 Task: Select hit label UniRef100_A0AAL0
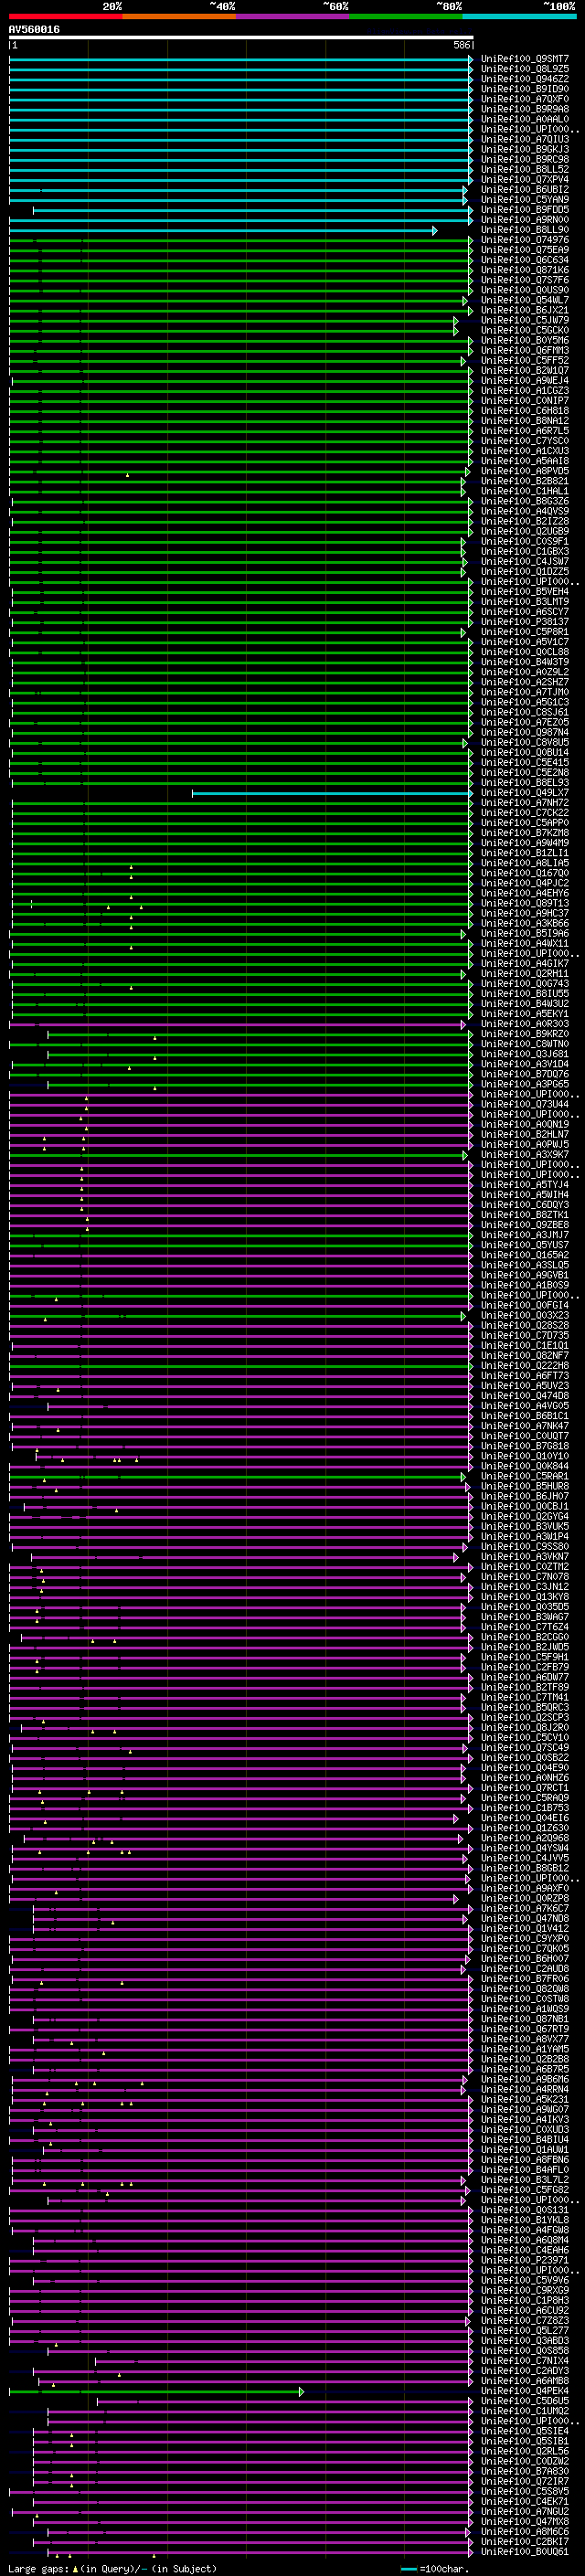525,119
